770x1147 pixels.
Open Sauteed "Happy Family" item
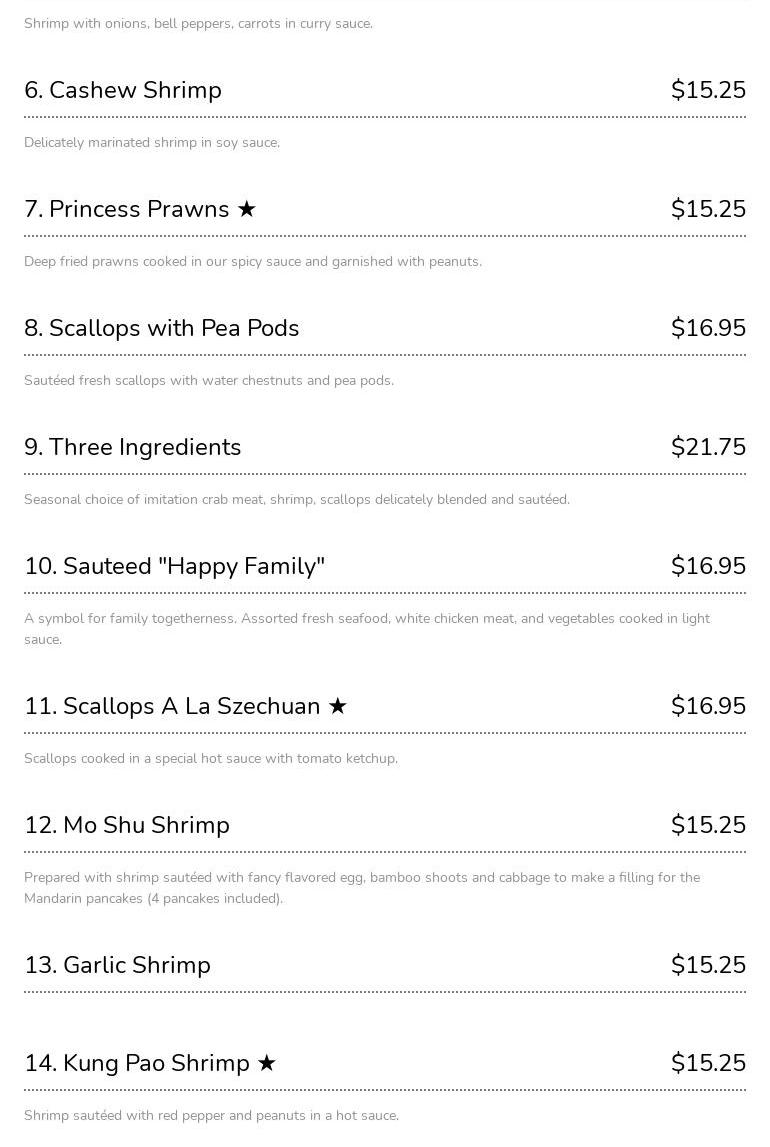click(175, 566)
